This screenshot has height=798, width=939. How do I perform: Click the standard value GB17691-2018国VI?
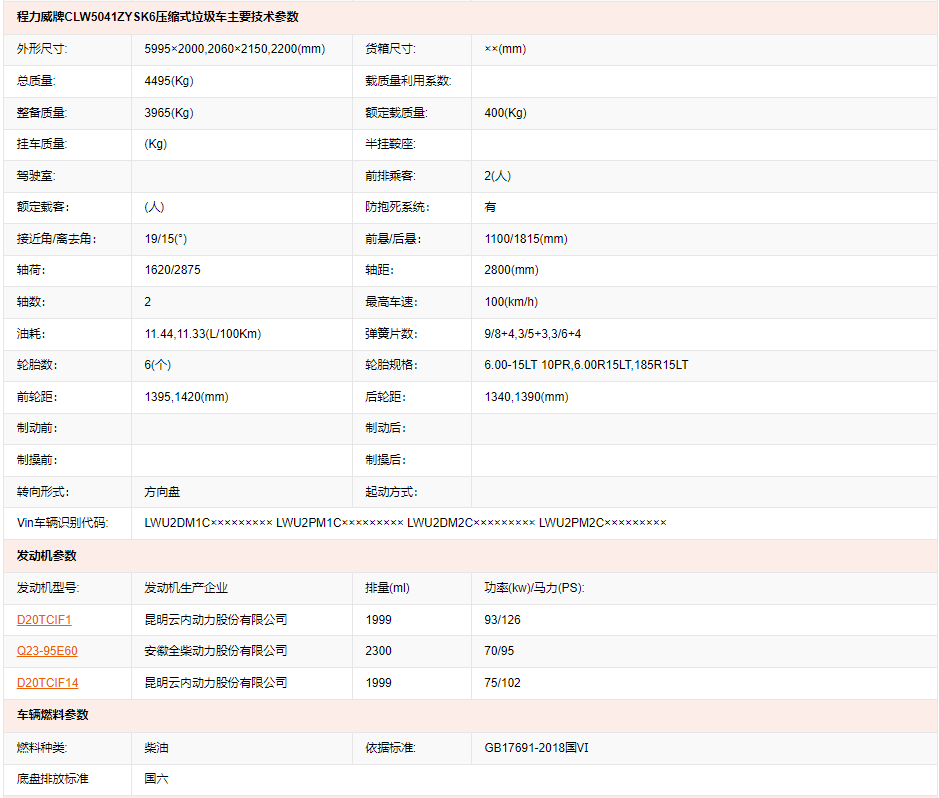[537, 748]
